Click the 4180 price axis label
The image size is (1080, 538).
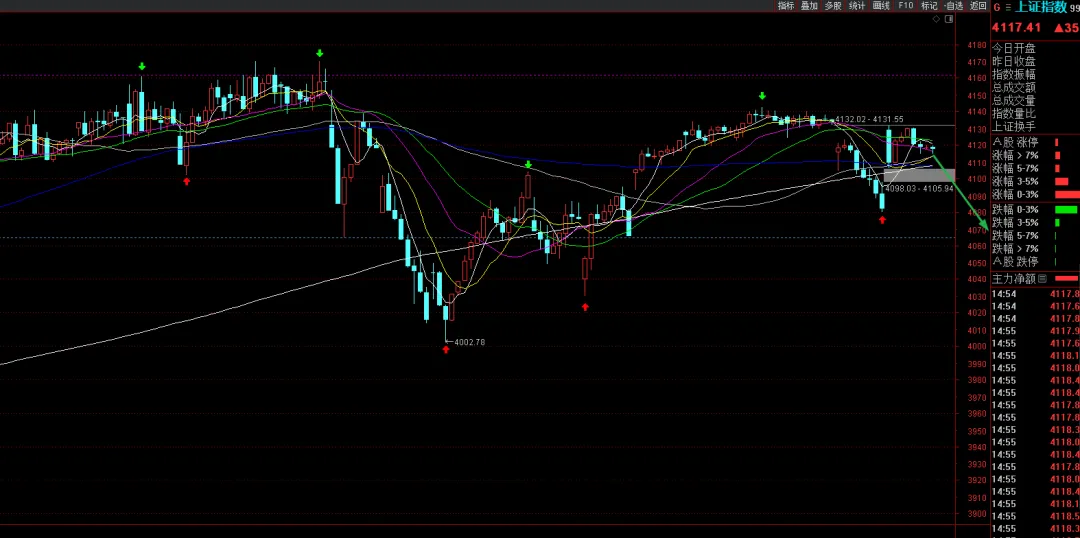977,45
